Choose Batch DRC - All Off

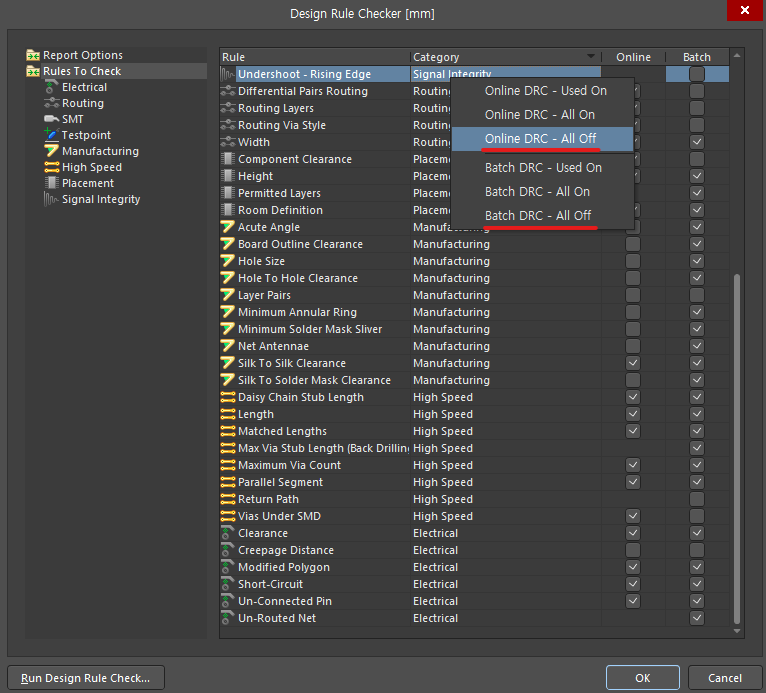tap(543, 215)
